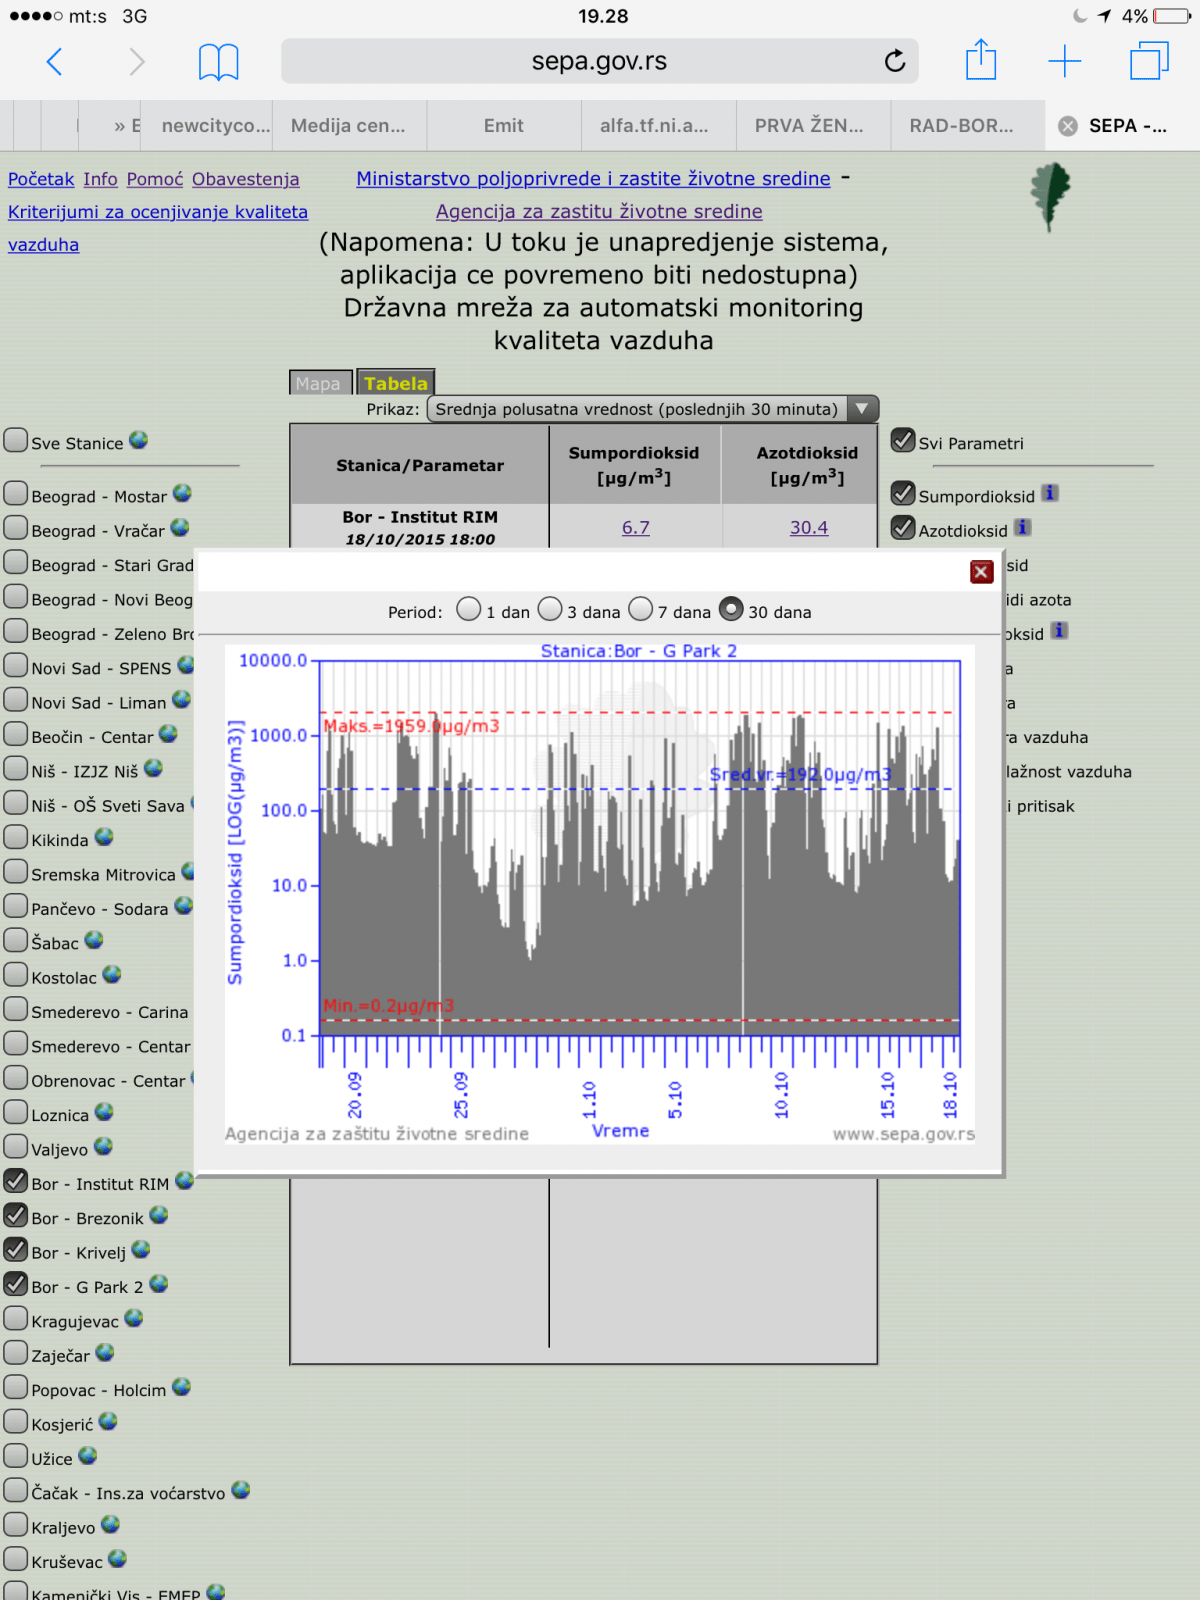1200x1600 pixels.
Task: Close the chart popup with red X
Action: point(981,571)
